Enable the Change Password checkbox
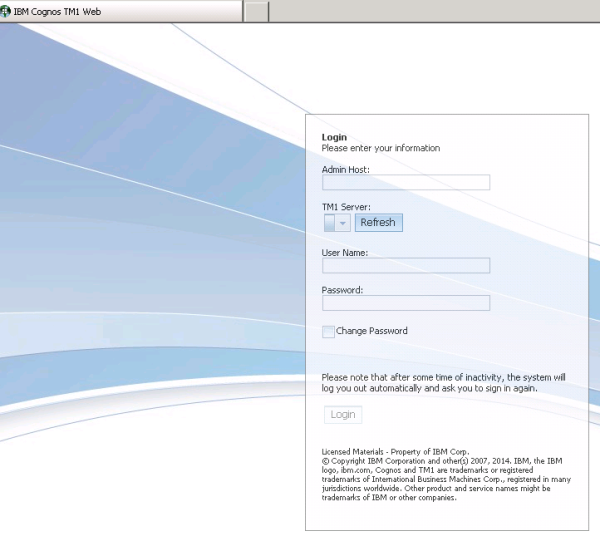Screen dimensions: 600x536 328,332
